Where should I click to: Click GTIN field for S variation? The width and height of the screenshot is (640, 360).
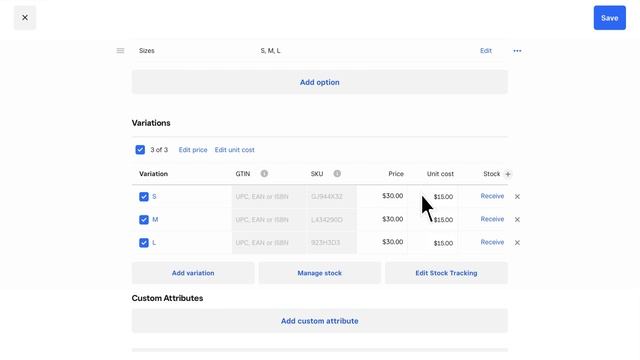[x=268, y=197]
